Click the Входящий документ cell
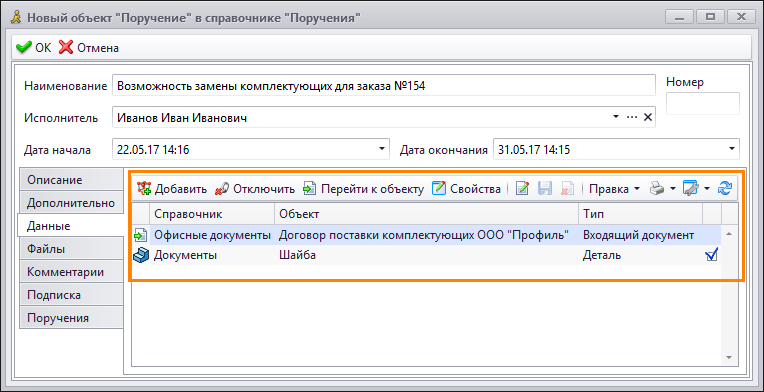Viewport: 764px width, 392px height. click(641, 235)
